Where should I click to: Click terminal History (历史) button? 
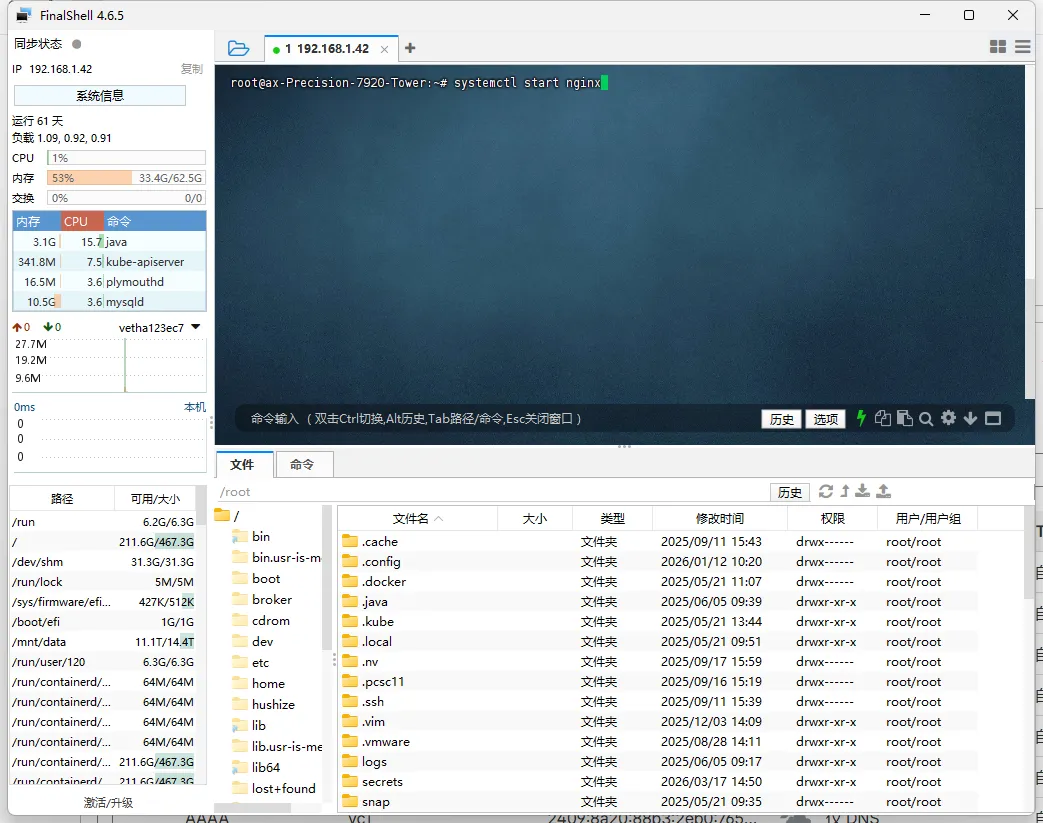781,418
